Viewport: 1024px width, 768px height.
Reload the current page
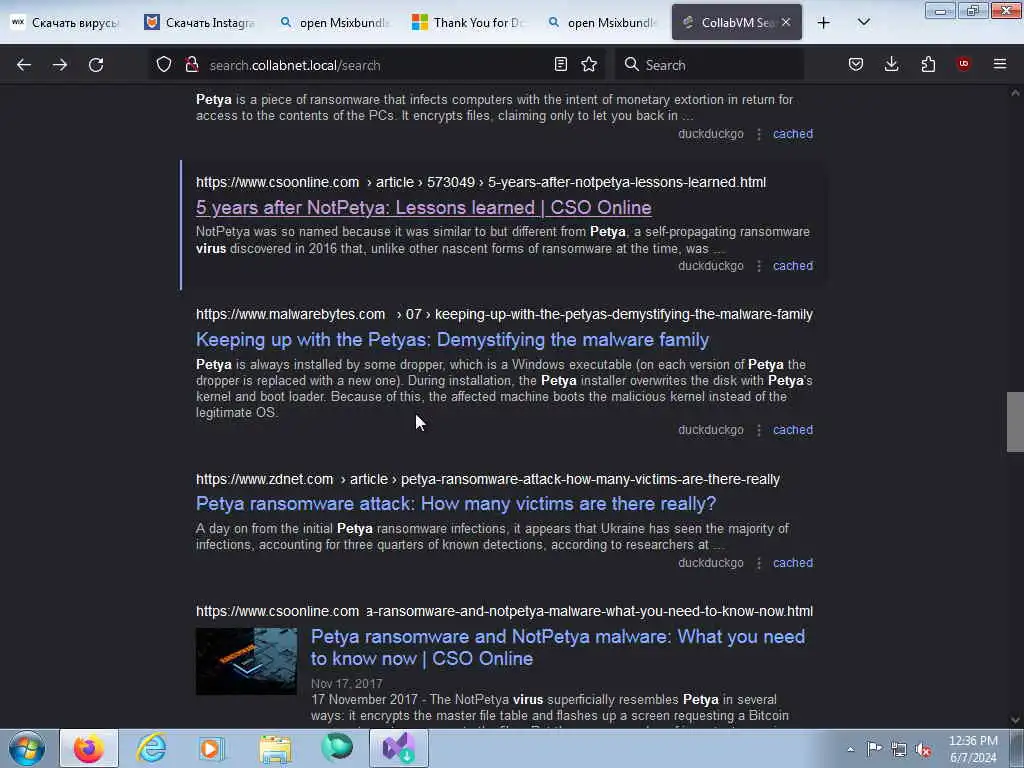click(96, 65)
